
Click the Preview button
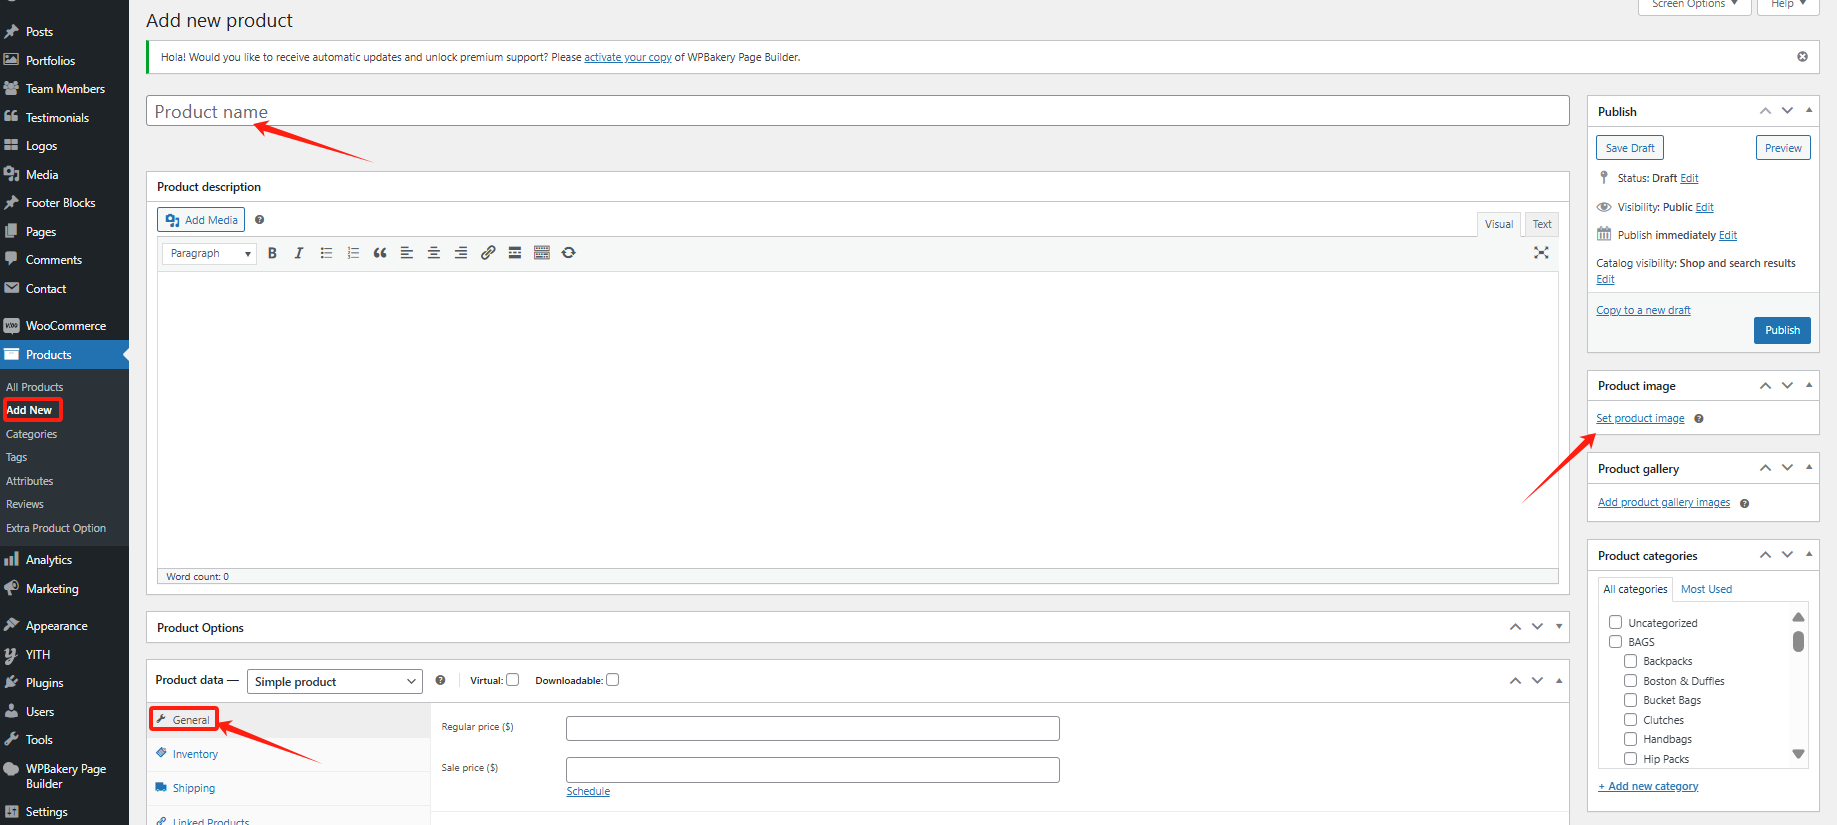[x=1783, y=148]
